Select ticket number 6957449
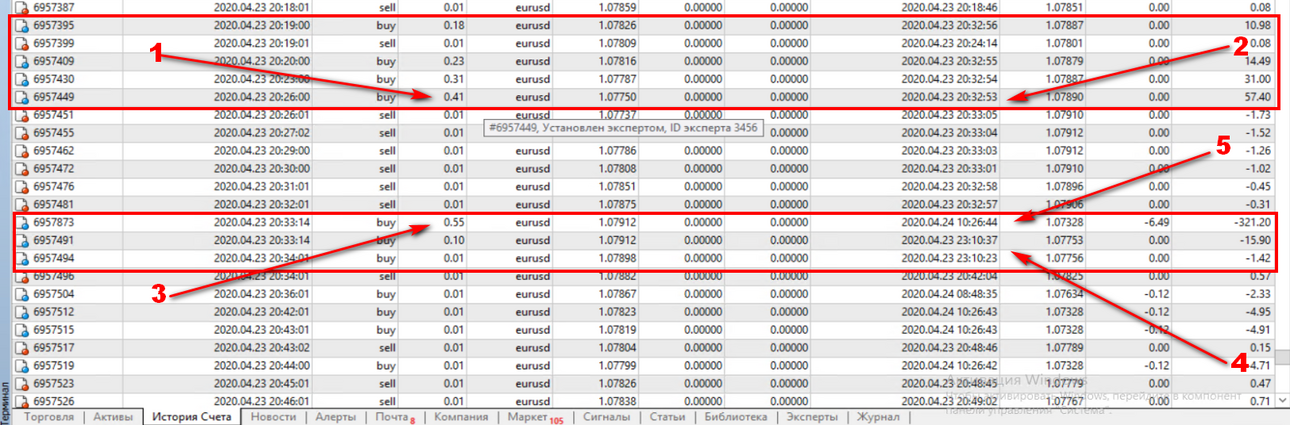The width and height of the screenshot is (1290, 425). pos(55,98)
